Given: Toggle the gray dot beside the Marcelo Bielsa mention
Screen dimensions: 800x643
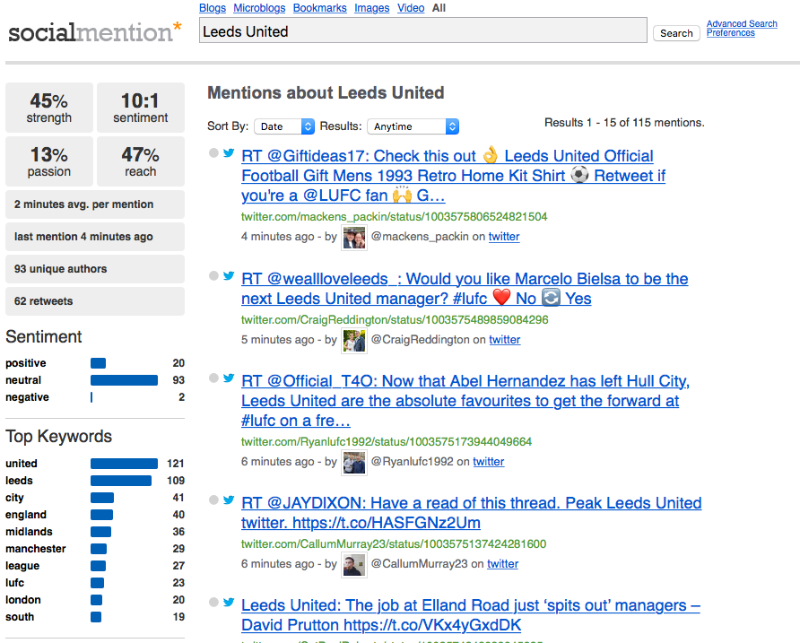Looking at the screenshot, I should coord(214,276).
